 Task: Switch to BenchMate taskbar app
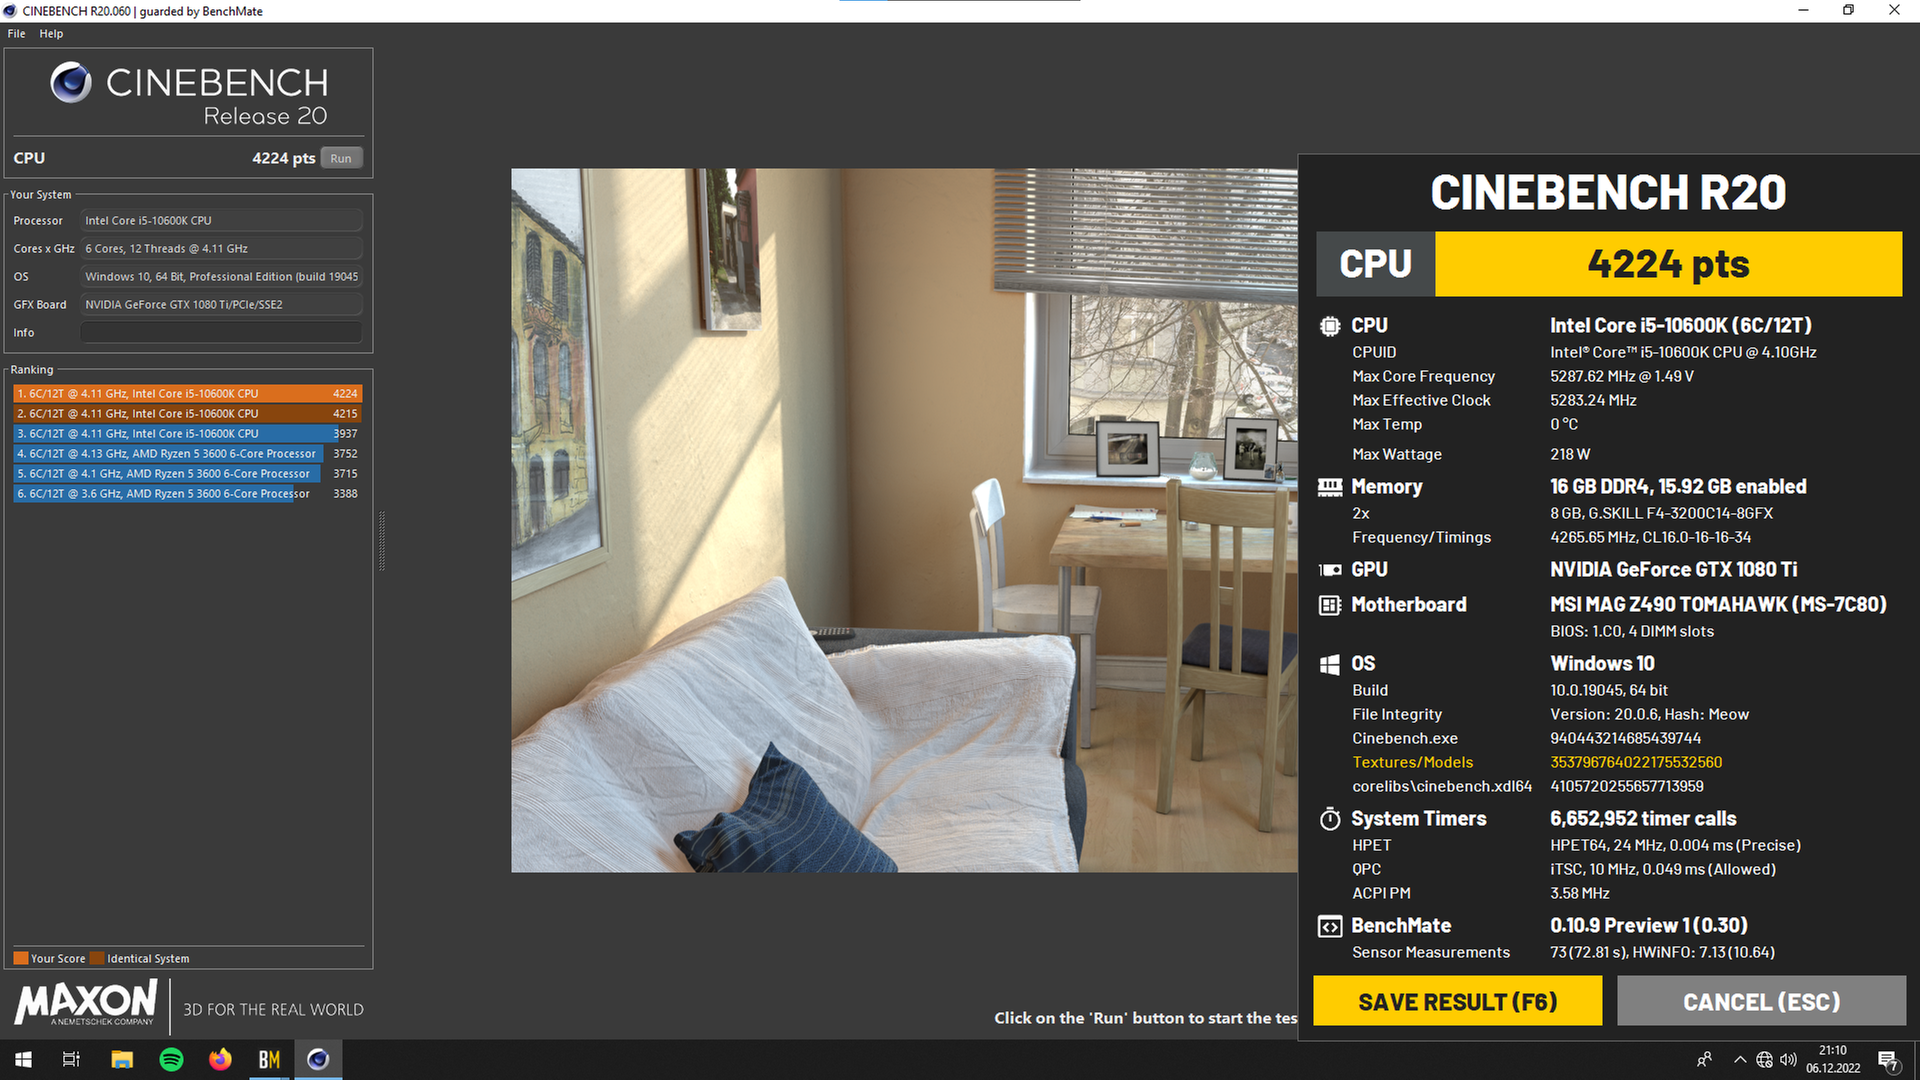click(269, 1060)
